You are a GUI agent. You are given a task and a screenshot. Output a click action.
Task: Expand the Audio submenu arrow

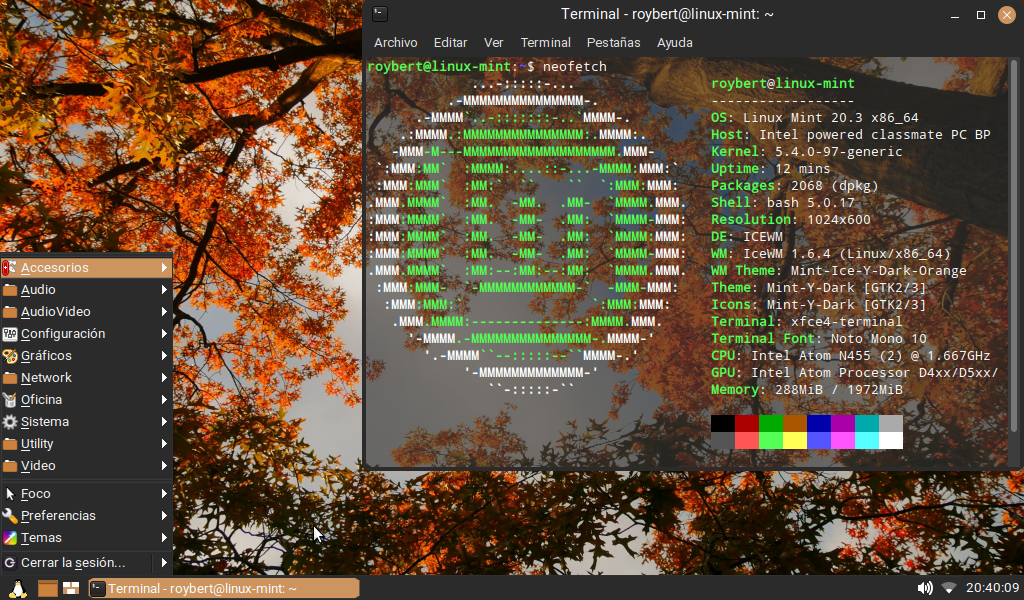click(x=164, y=290)
